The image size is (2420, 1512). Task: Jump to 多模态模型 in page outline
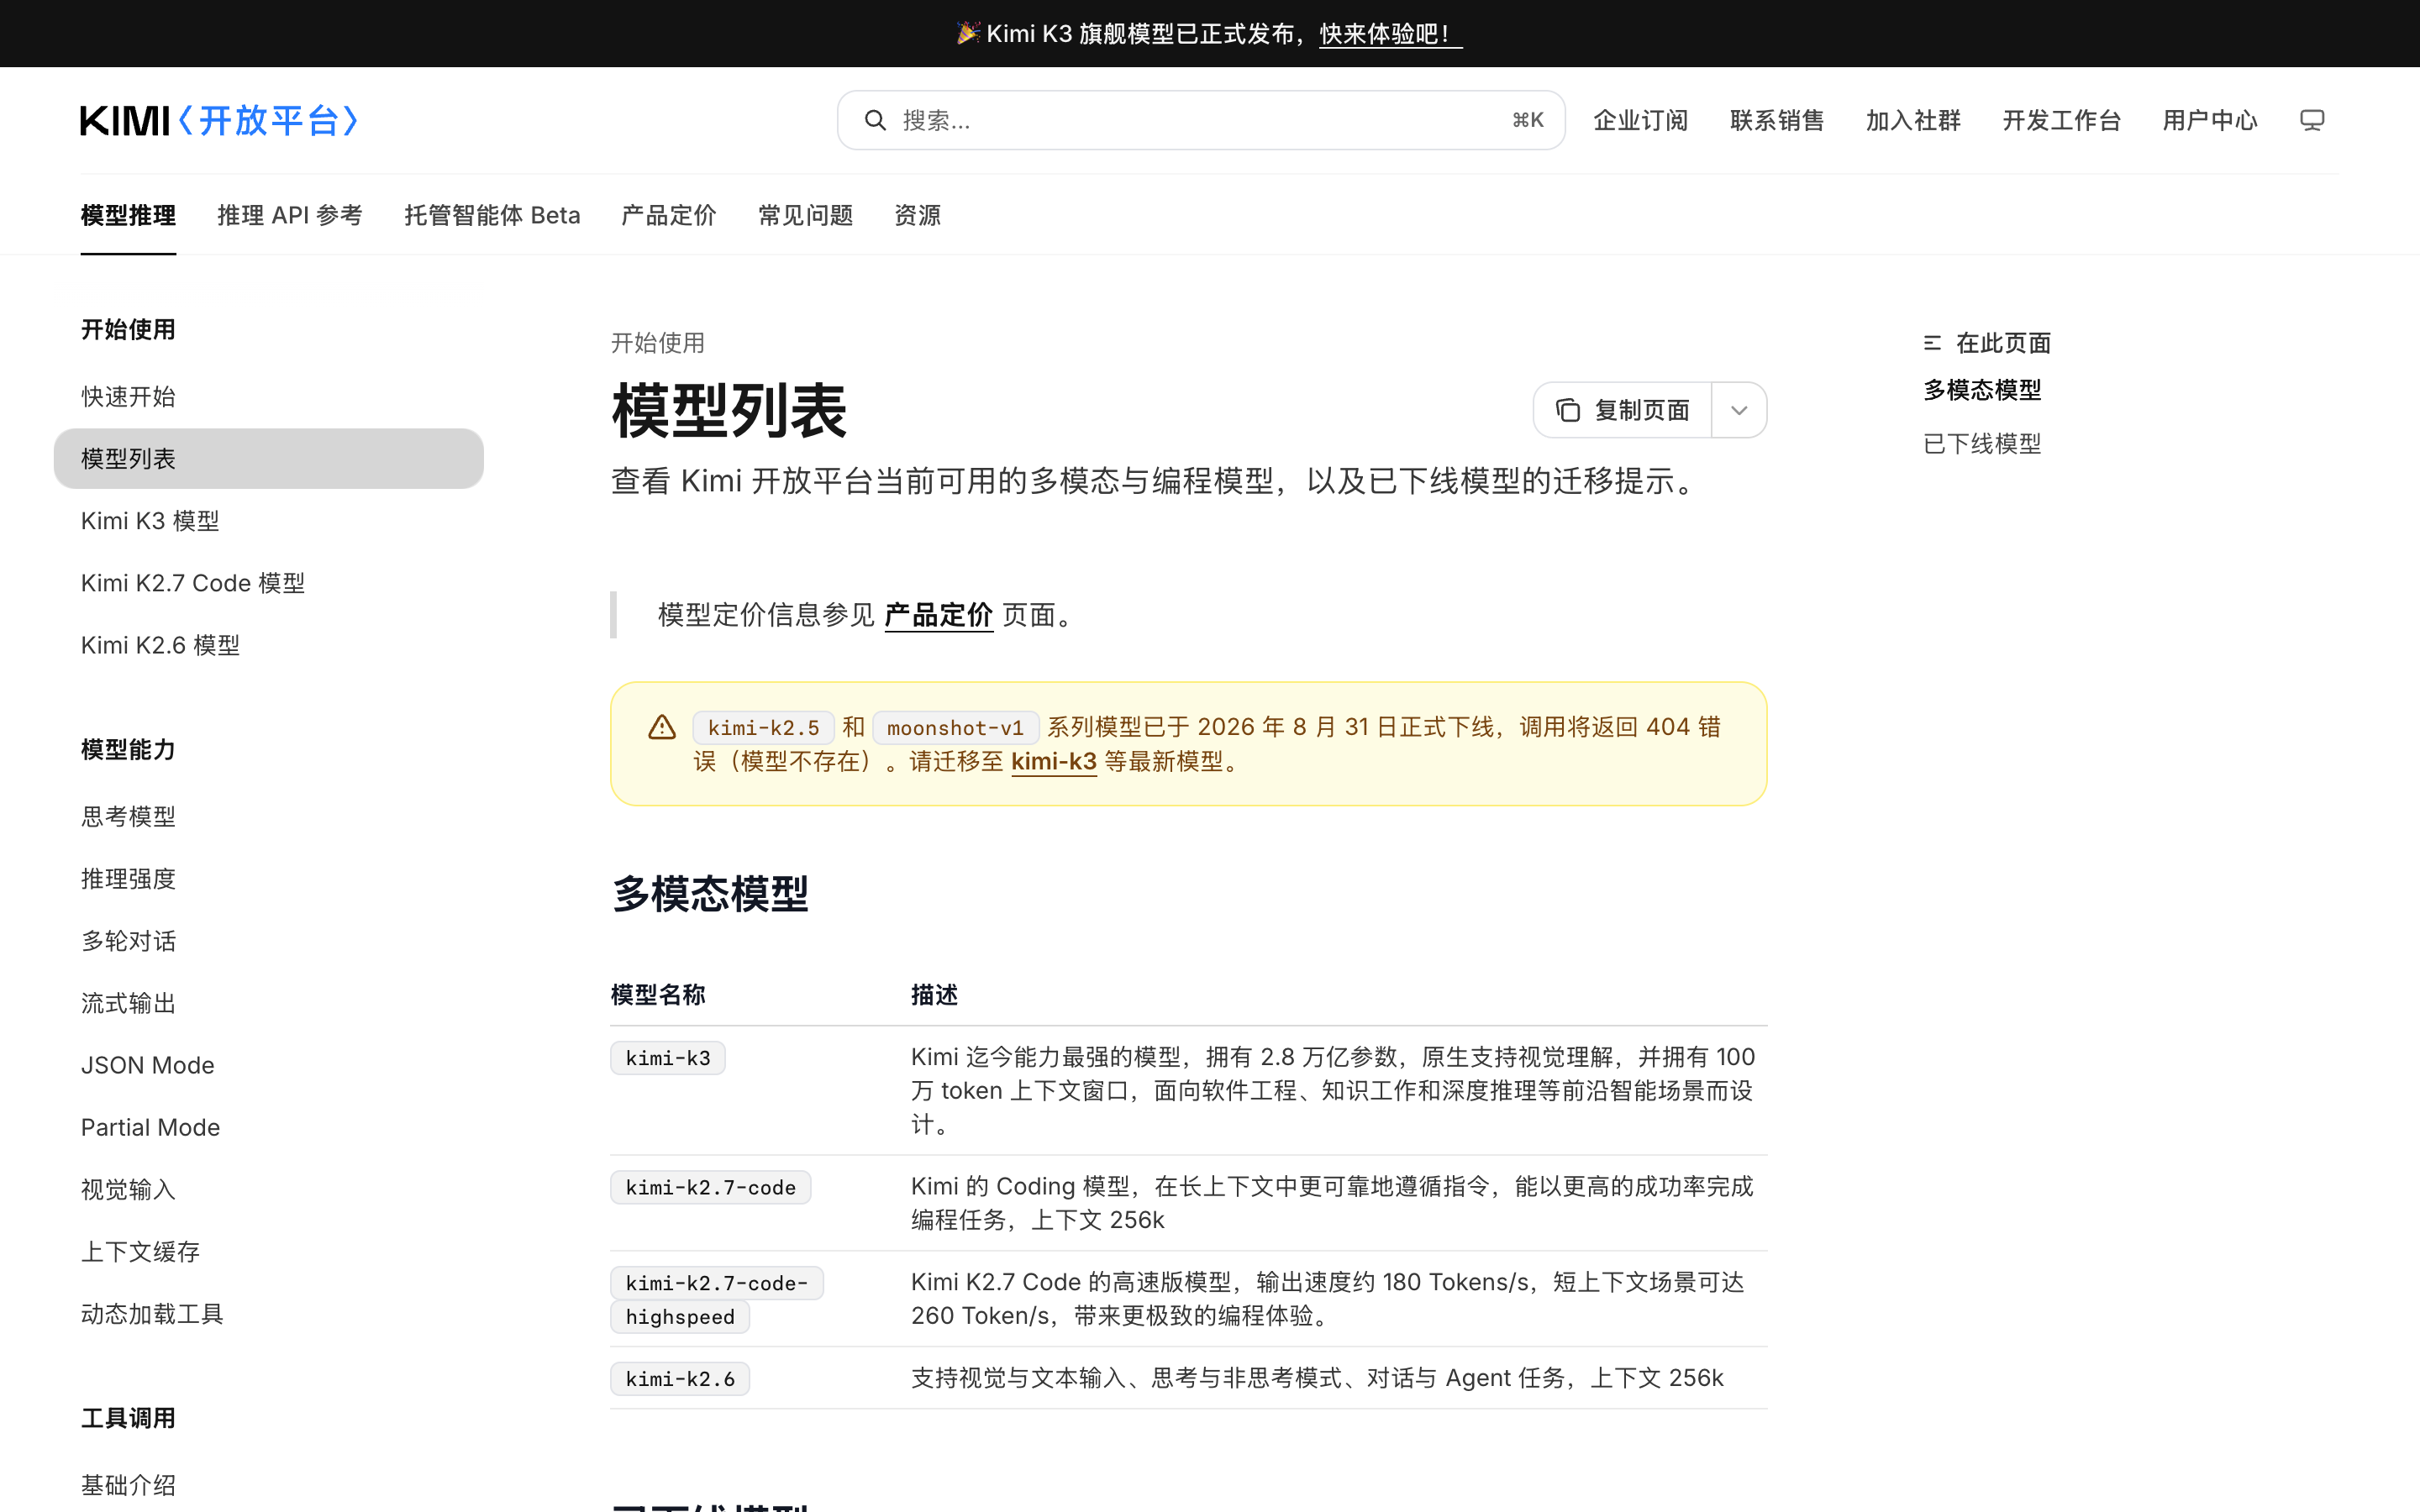coord(1982,390)
